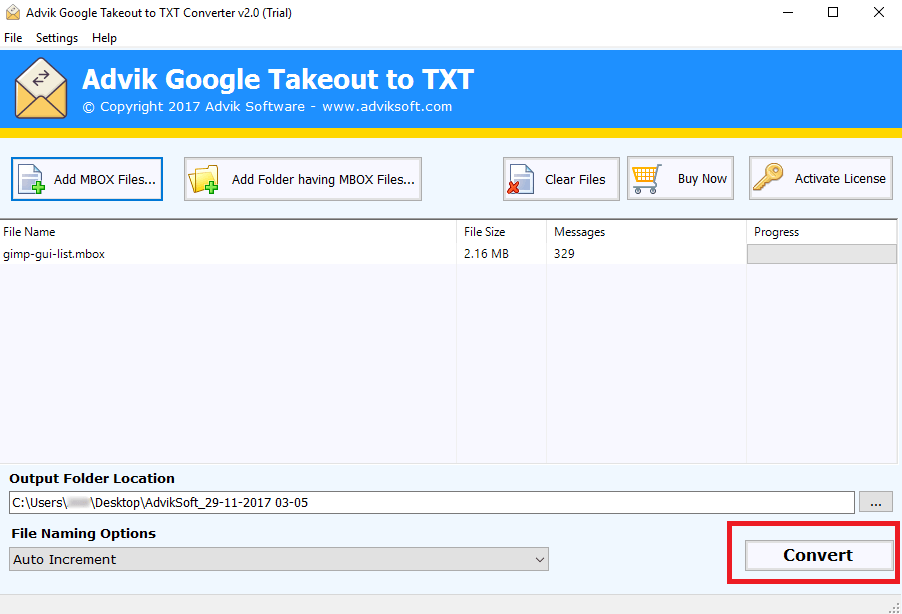Click the progress bar for gimp-gui-list.mbox

pyautogui.click(x=821, y=254)
